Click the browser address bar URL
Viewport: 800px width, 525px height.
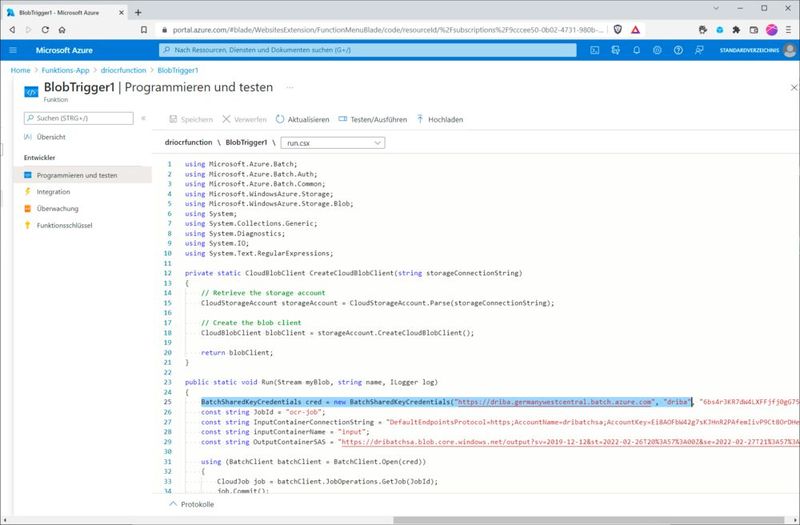click(x=388, y=30)
